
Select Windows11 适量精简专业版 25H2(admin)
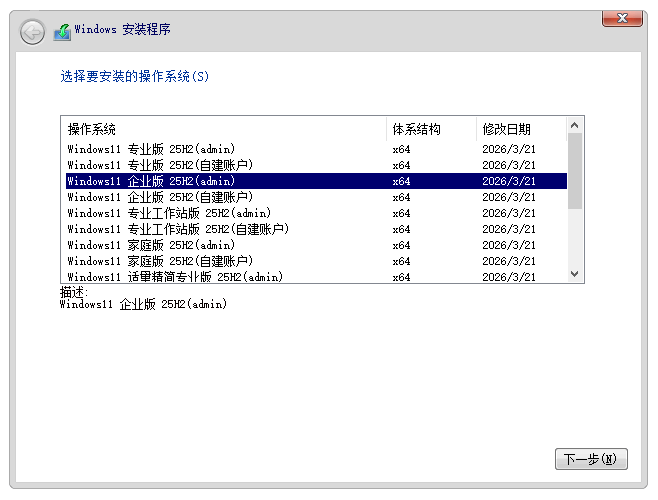316,276
